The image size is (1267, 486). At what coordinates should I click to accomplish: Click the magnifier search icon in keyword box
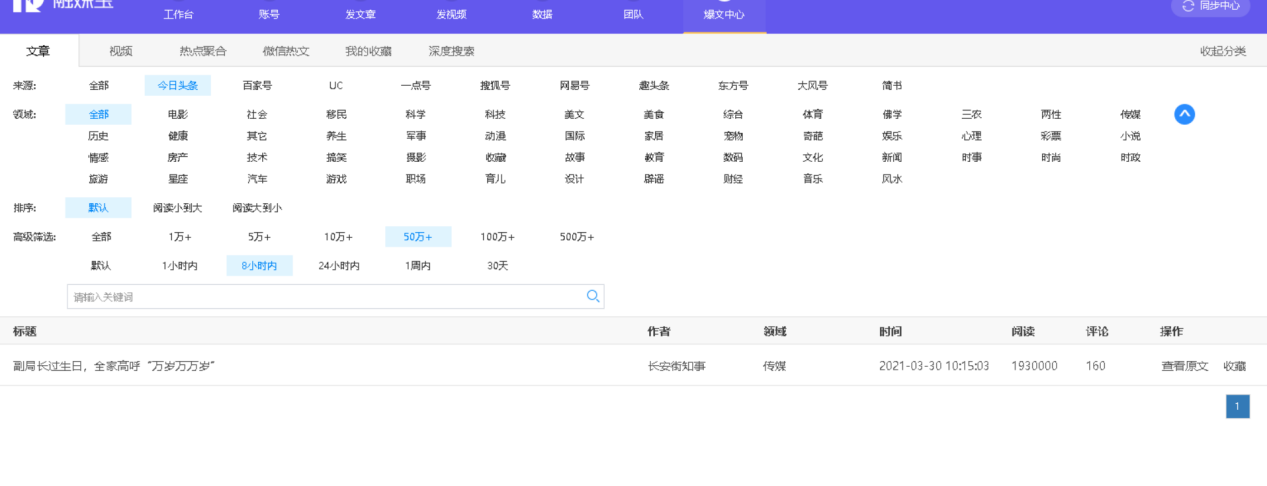(x=593, y=296)
